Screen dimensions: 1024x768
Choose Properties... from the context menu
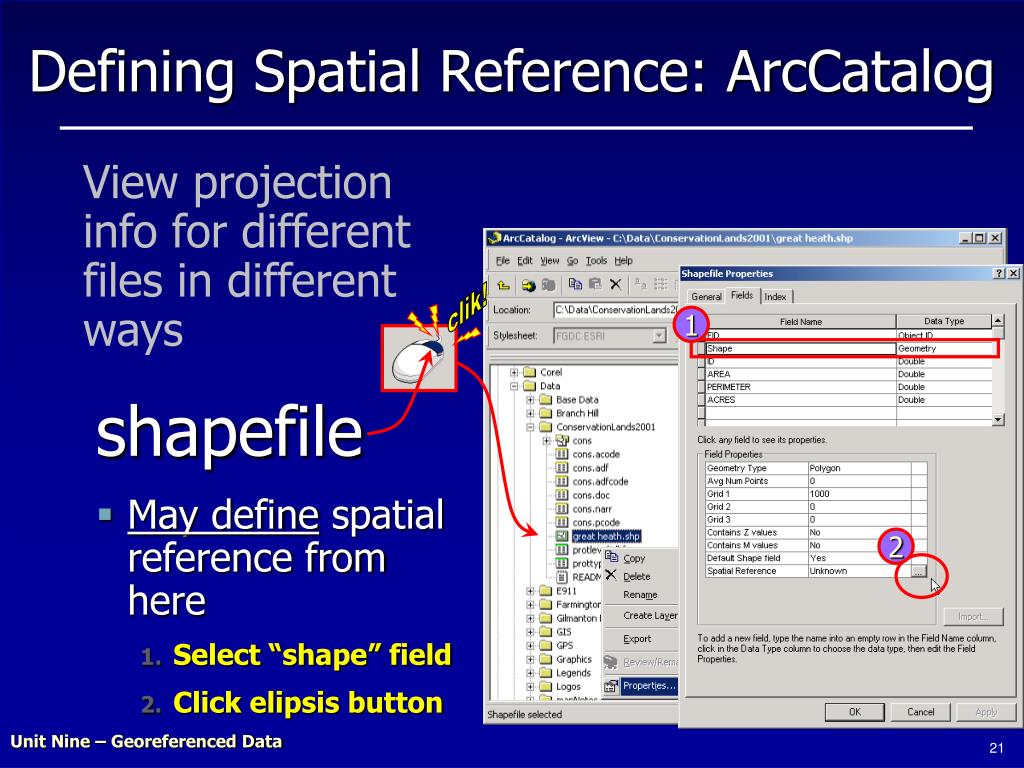(649, 686)
